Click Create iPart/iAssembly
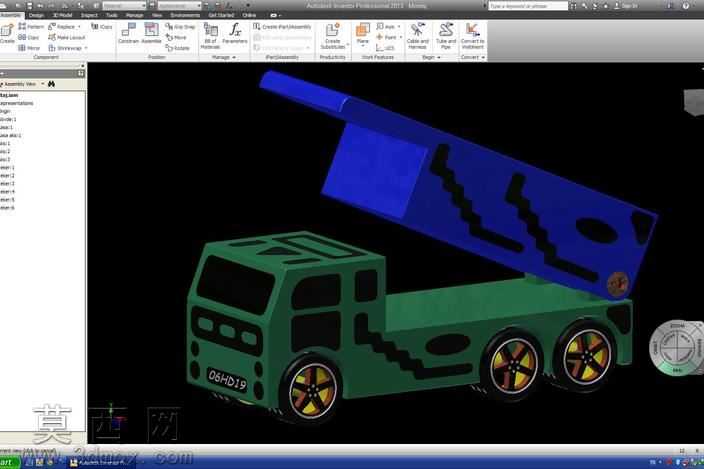Viewport: 704px width, 469px height. 282,27
